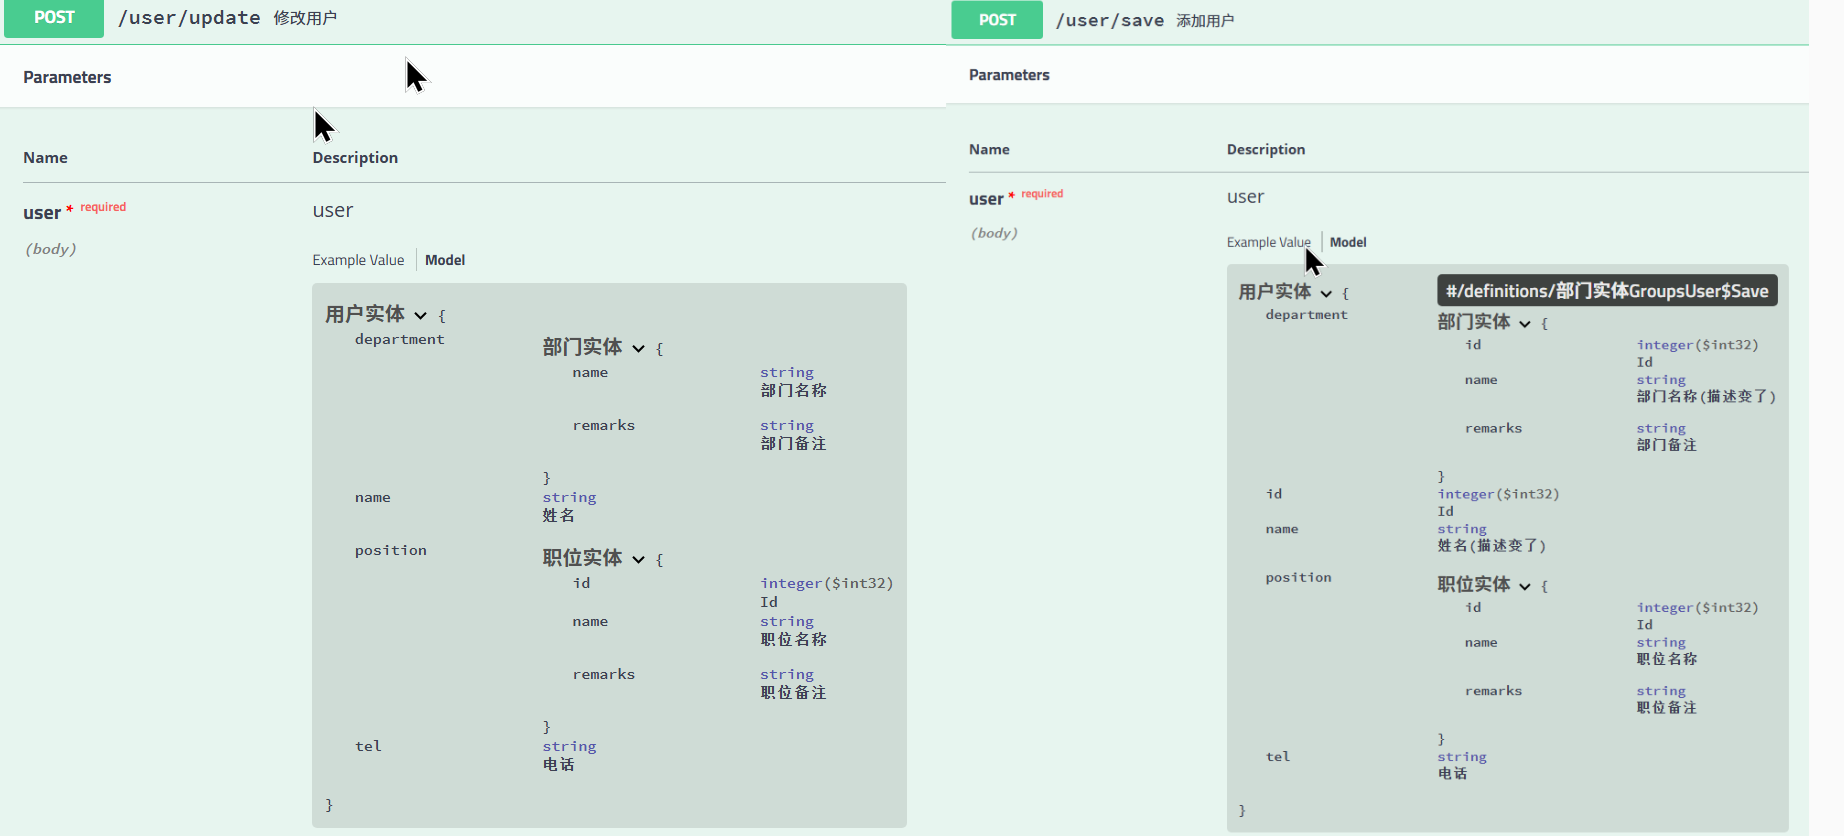1844x836 pixels.
Task: Click the 修改用户 endpoint summary
Action: click(305, 18)
